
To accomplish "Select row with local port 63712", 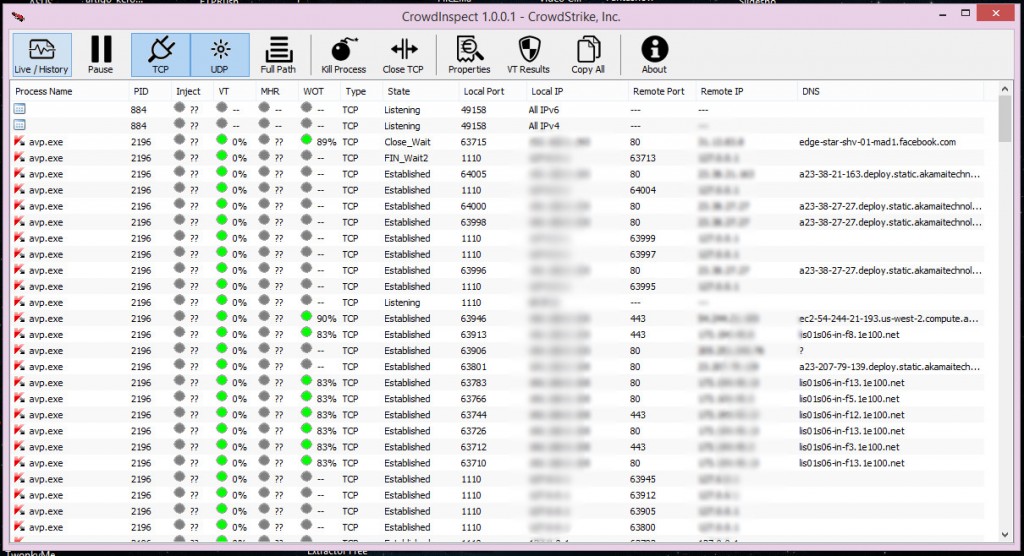I will (x=498, y=447).
